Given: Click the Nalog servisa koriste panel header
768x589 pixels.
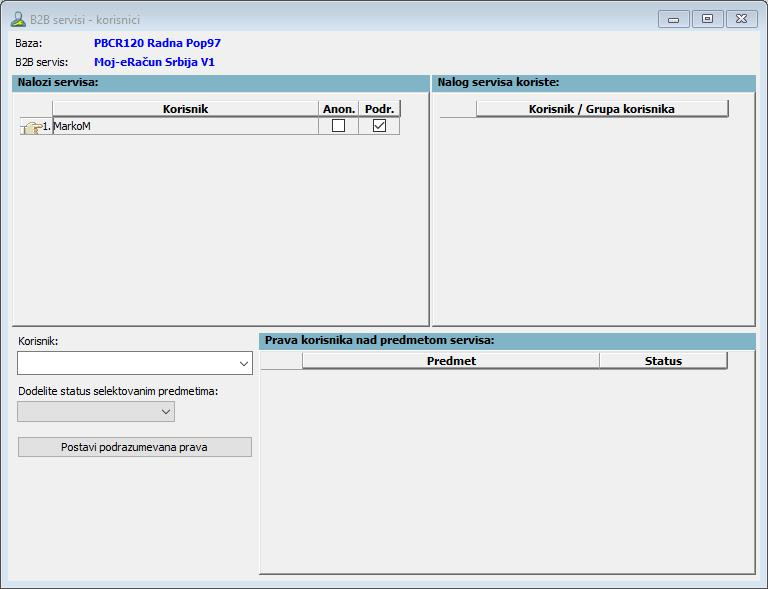Looking at the screenshot, I should (x=594, y=83).
